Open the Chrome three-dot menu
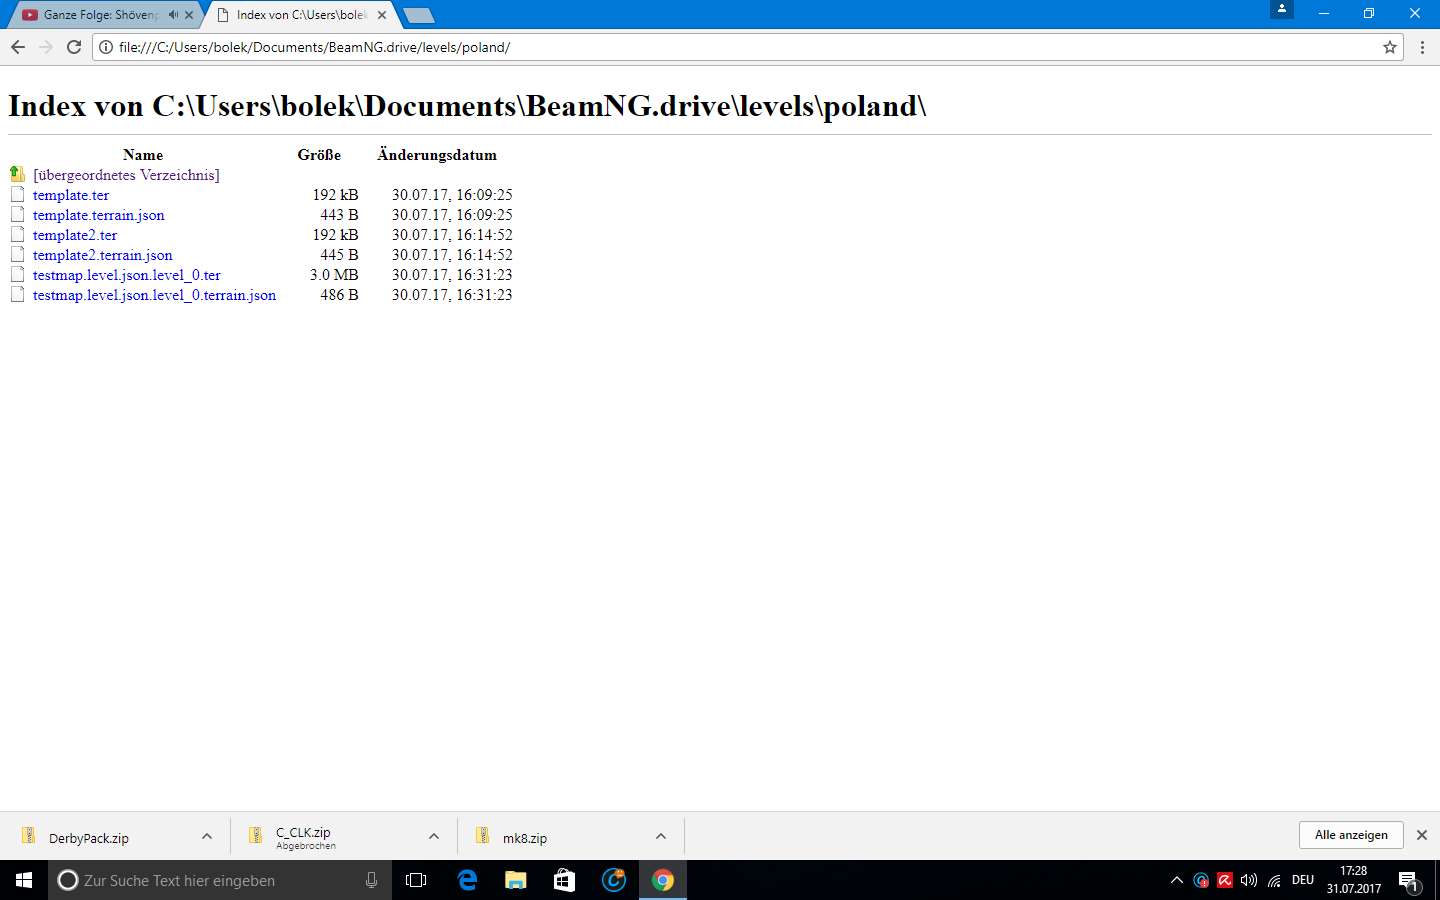The image size is (1440, 900). tap(1422, 47)
